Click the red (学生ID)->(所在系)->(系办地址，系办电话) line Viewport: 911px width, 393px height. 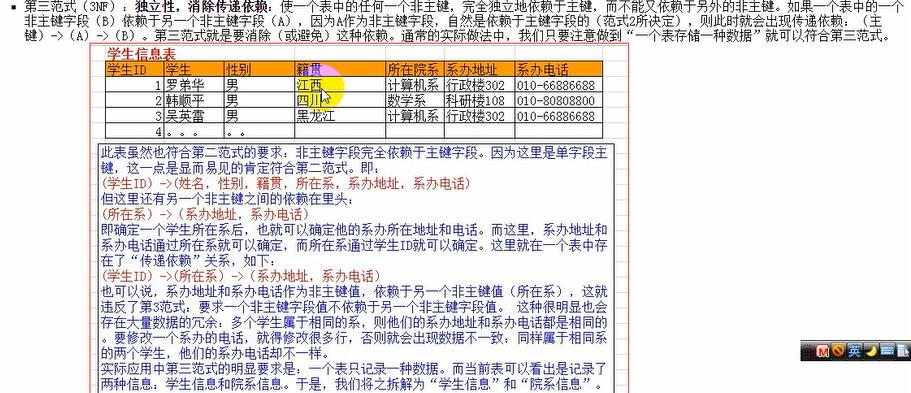coord(241,275)
